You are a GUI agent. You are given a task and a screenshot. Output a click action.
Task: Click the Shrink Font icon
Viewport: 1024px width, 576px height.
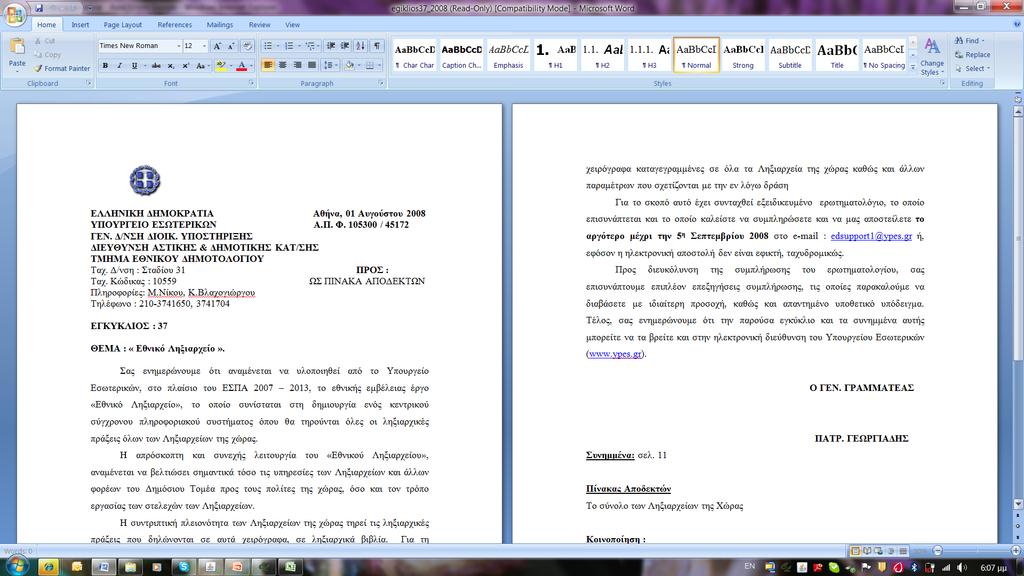tap(231, 46)
